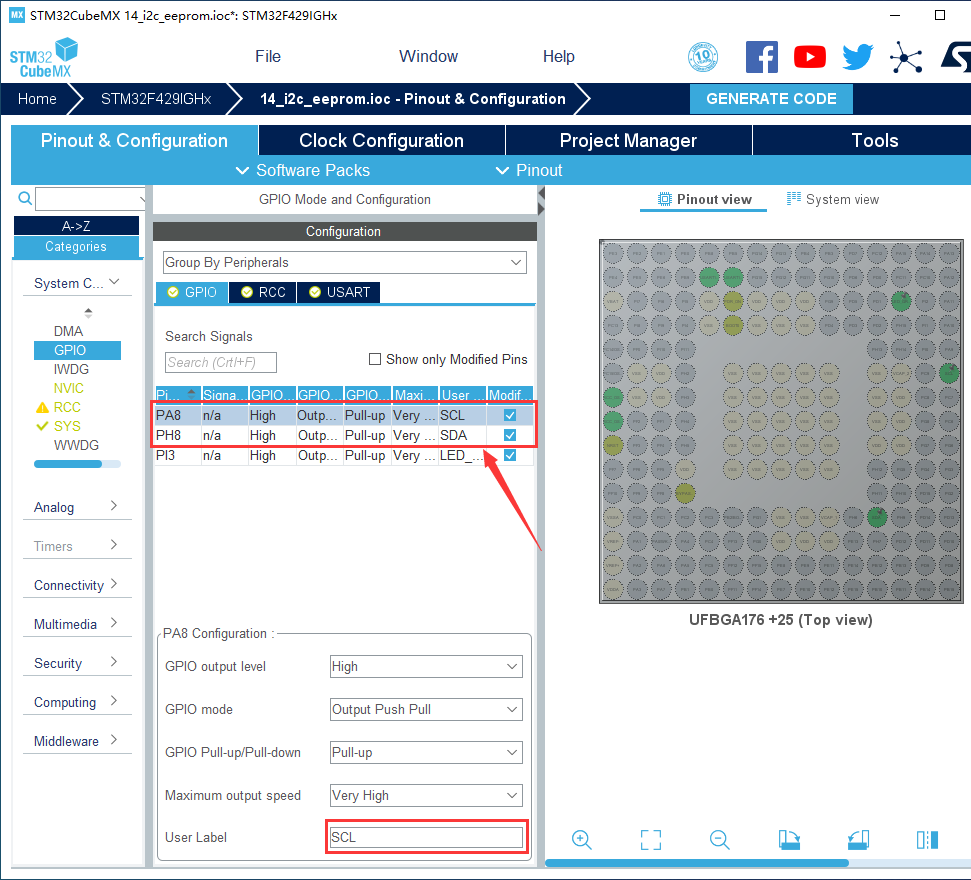This screenshot has width=971, height=880.
Task: Uncheck the Modified box for PI3
Action: [510, 455]
